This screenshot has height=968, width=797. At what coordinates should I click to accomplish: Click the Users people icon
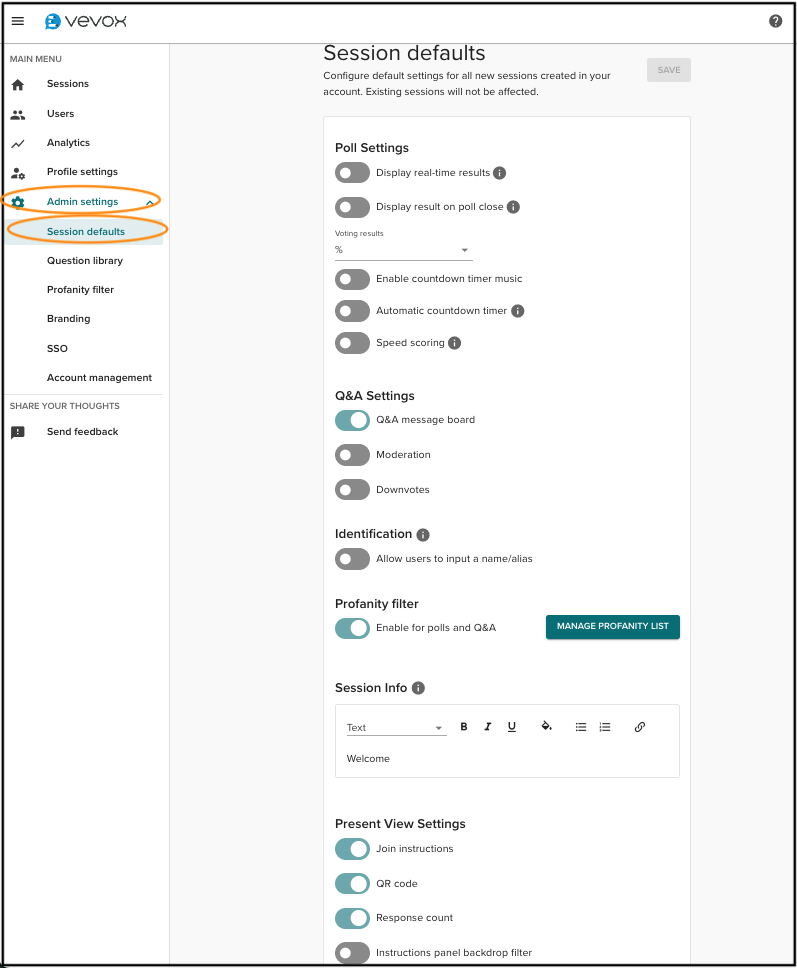18,114
